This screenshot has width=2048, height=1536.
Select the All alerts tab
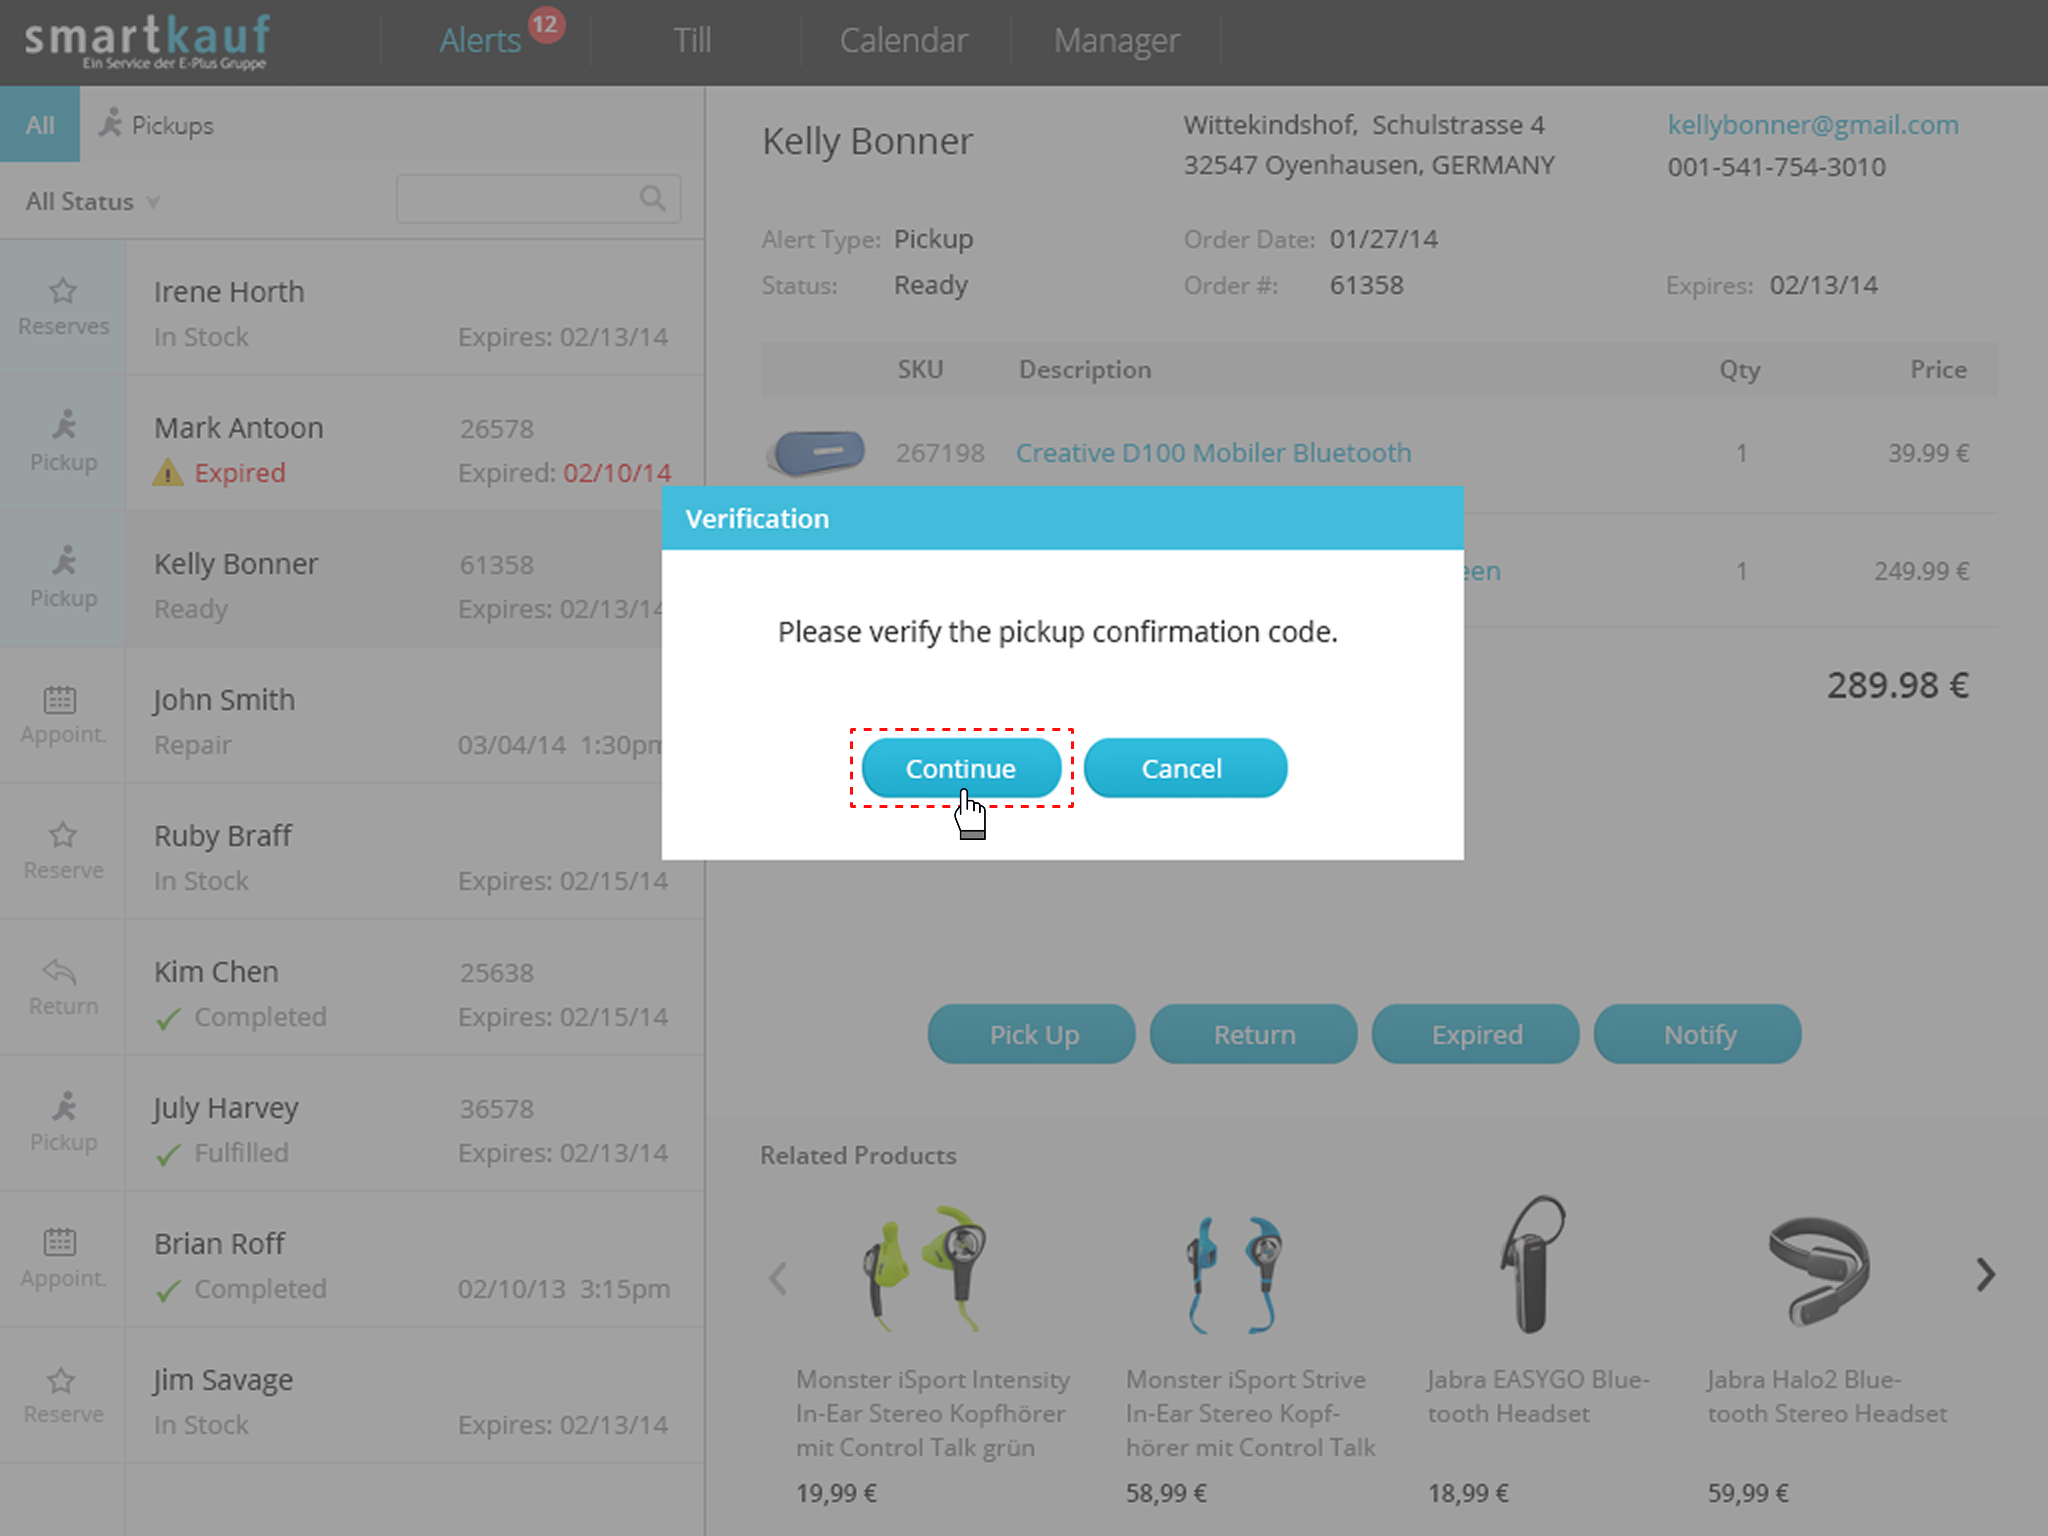40,125
